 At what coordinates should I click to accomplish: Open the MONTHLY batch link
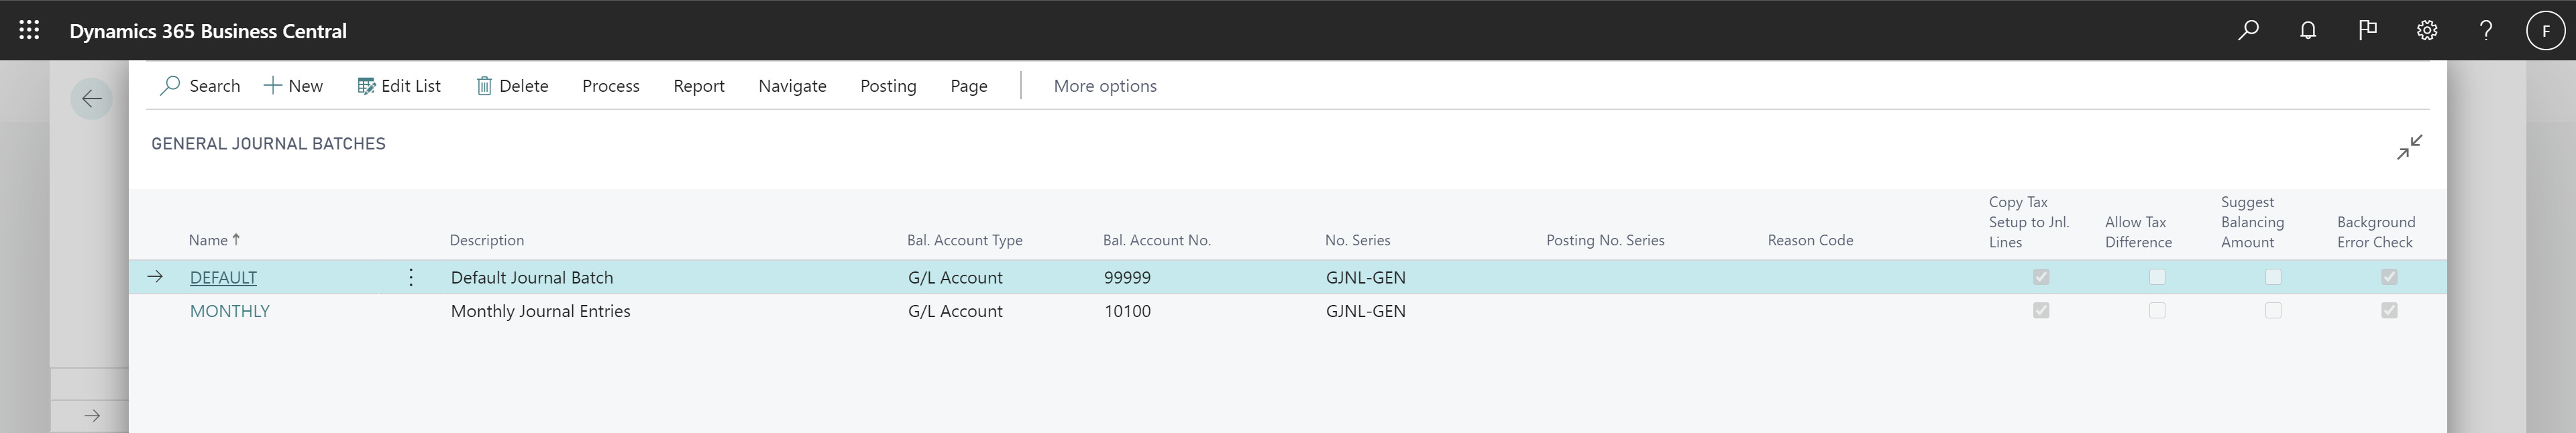tap(230, 311)
